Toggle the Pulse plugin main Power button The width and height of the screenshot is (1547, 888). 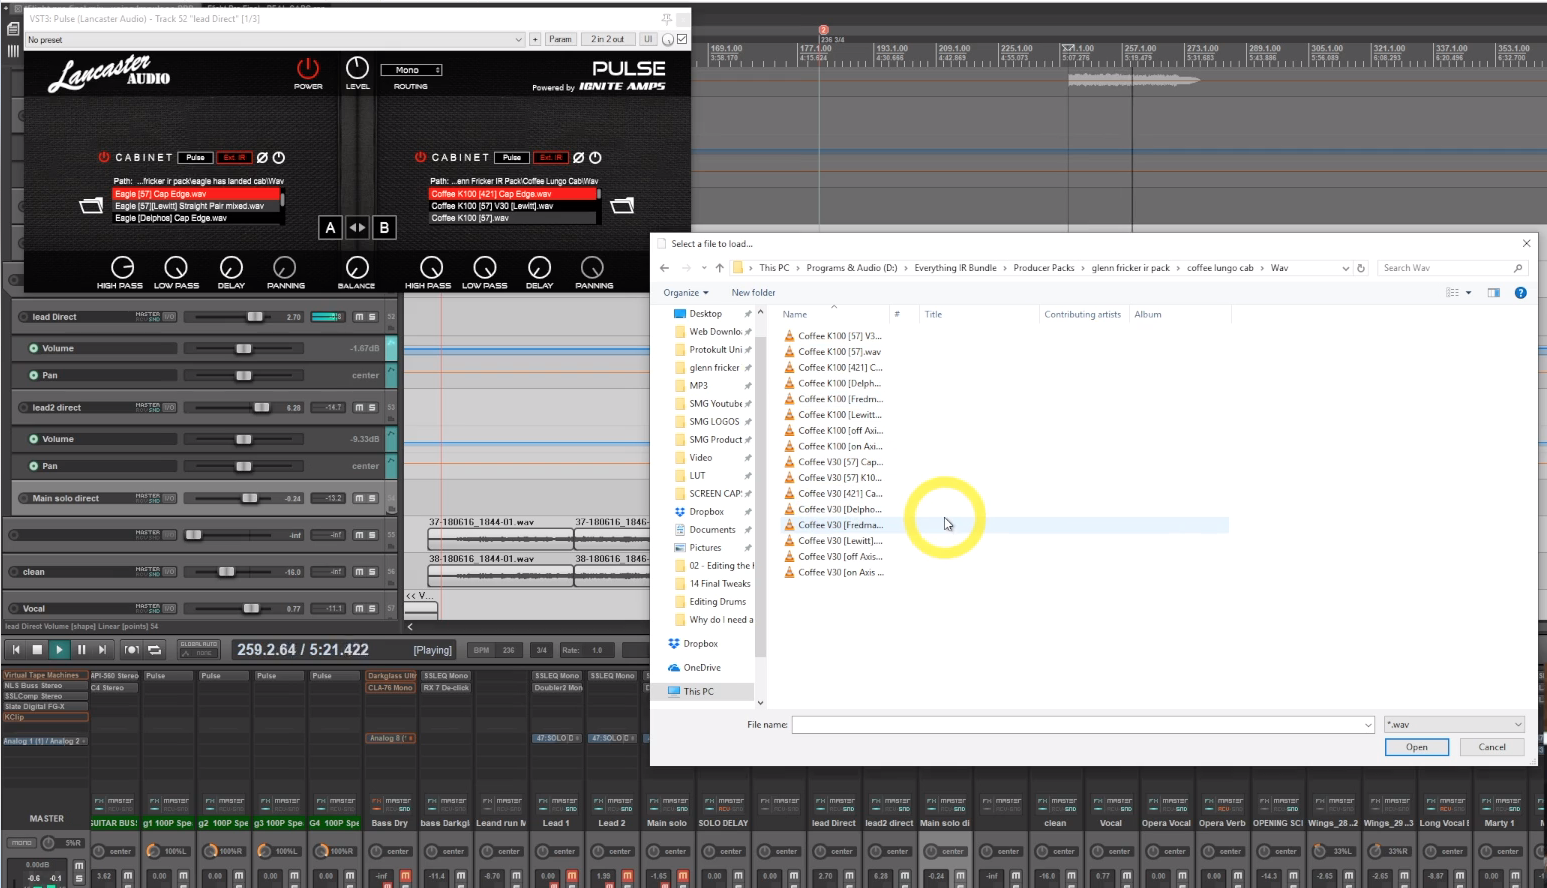308,68
